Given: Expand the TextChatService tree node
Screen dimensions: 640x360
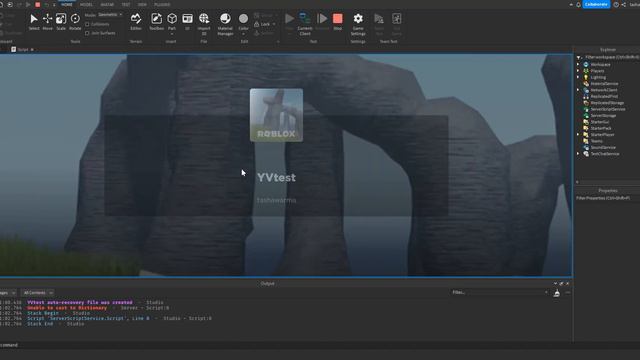Looking at the screenshot, I should coord(578,154).
